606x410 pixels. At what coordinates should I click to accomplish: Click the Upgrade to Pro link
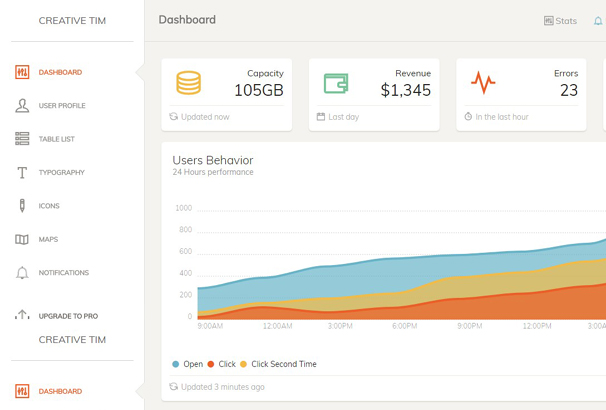click(68, 316)
